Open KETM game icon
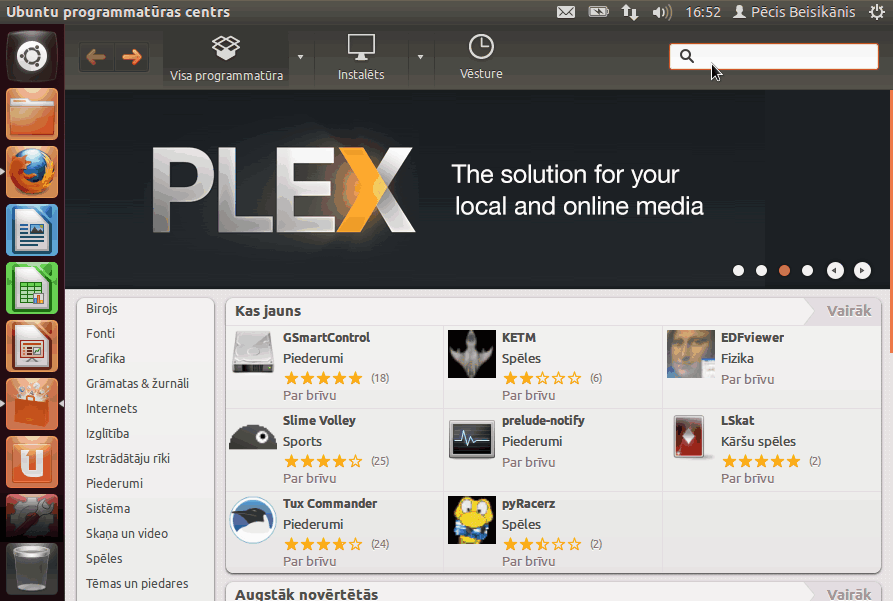This screenshot has width=893, height=601. (x=472, y=354)
